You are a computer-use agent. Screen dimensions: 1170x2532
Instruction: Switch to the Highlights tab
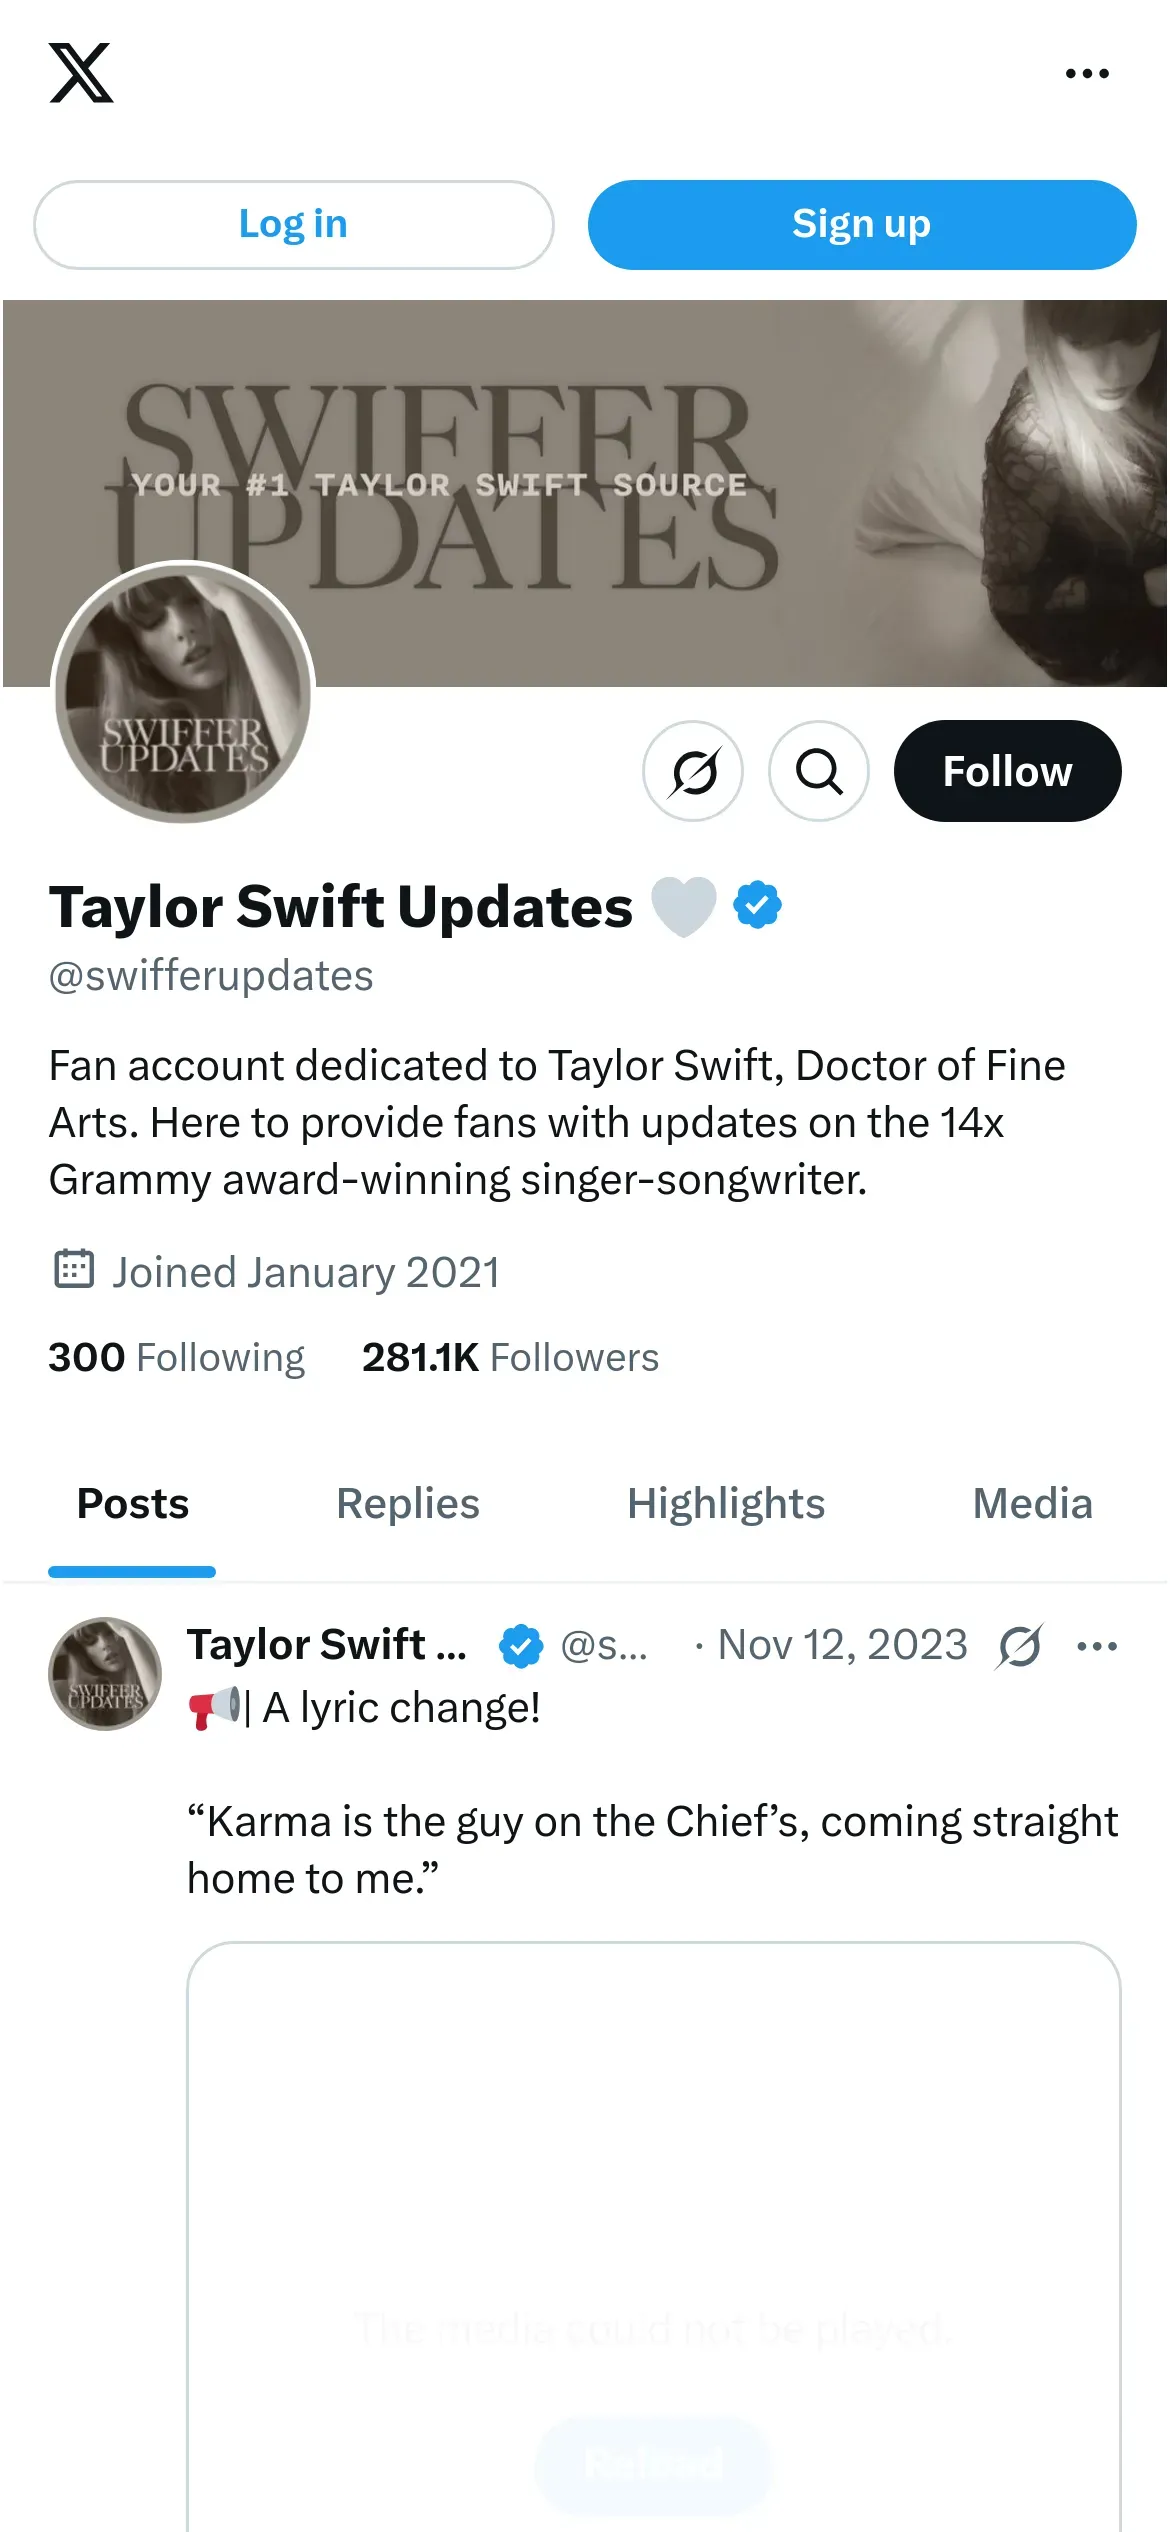(726, 1504)
